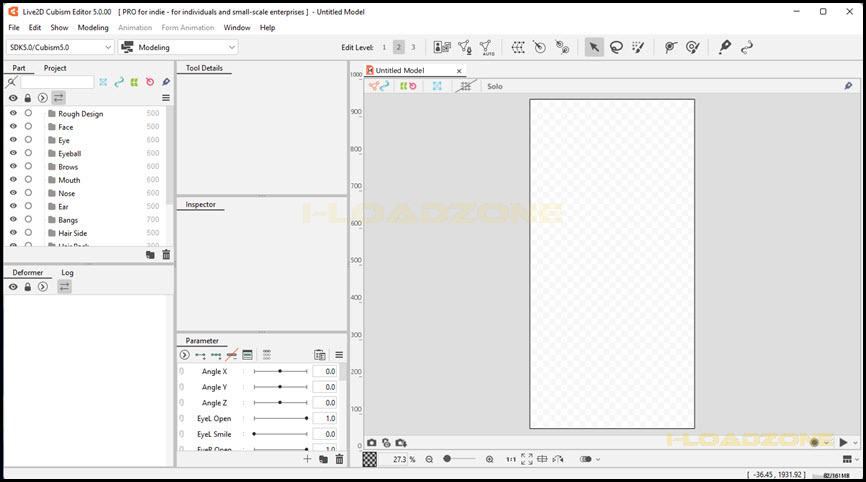Hide the Bangs part folder

(x=13, y=219)
